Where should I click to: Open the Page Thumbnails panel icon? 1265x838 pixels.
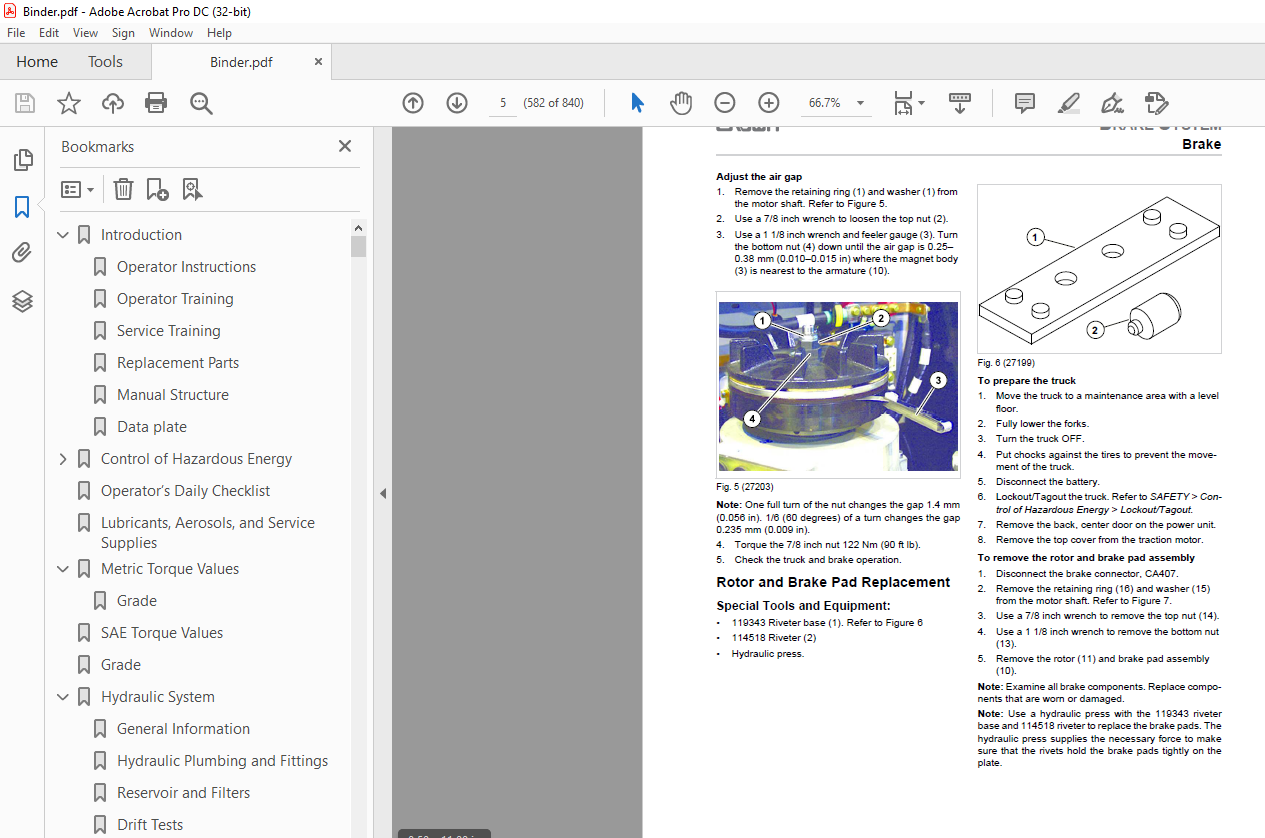(22, 160)
